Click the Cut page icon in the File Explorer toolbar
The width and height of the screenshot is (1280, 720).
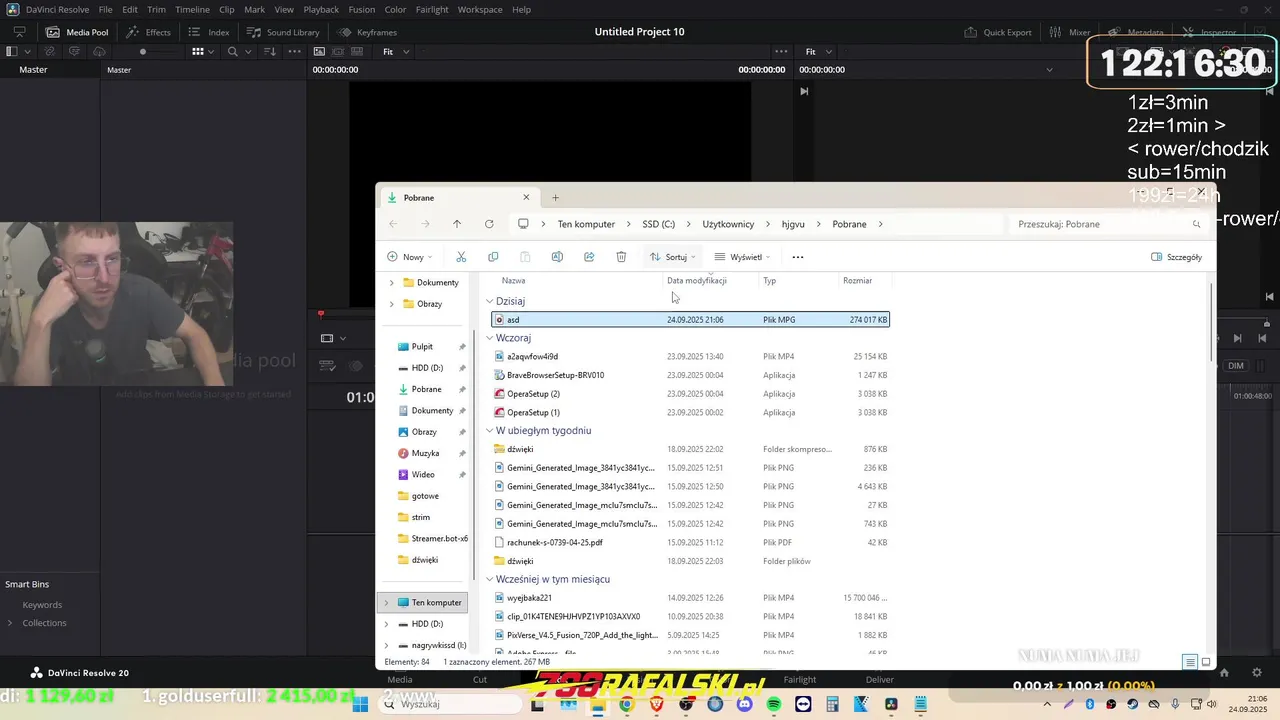click(461, 257)
